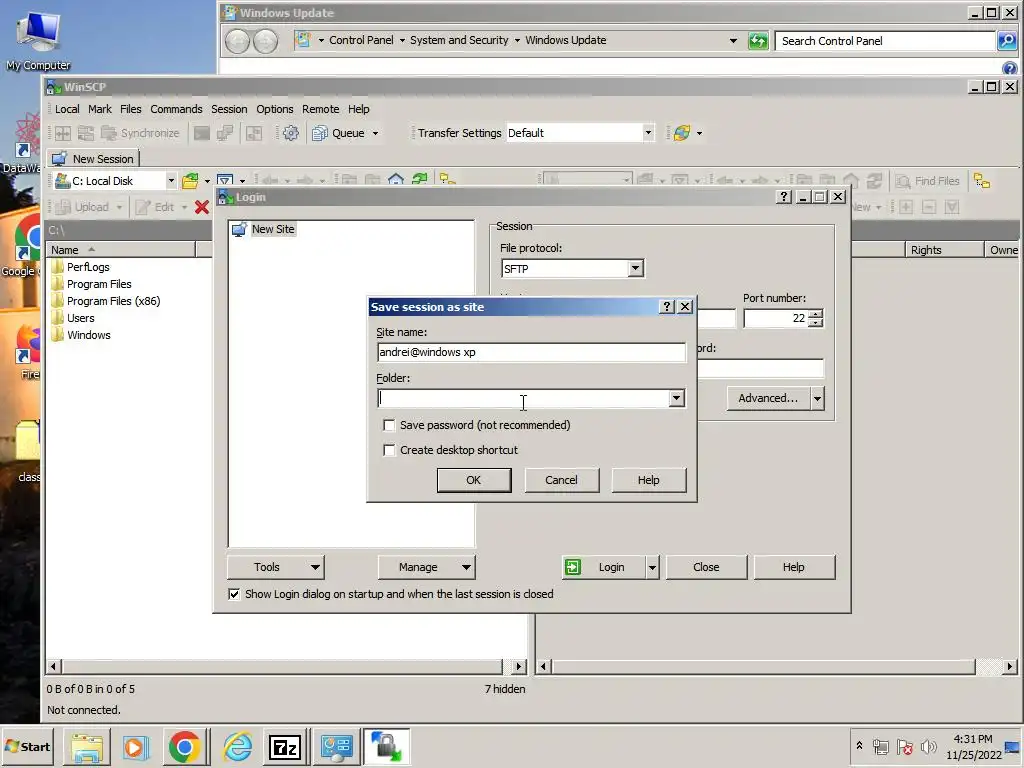1024x768 pixels.
Task: Open WinSCP Preferences gear icon
Action: coord(291,133)
